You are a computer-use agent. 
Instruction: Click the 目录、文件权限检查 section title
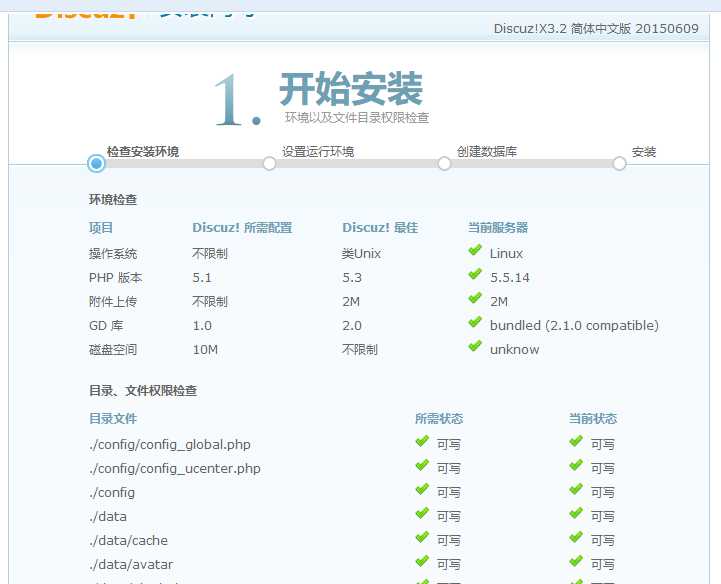[143, 391]
